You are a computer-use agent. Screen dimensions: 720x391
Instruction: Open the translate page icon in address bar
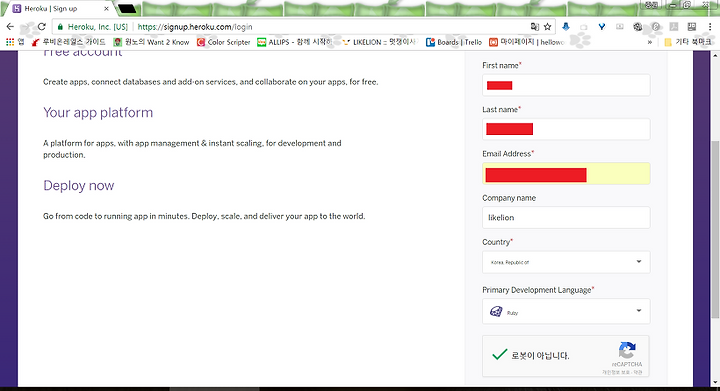point(534,27)
